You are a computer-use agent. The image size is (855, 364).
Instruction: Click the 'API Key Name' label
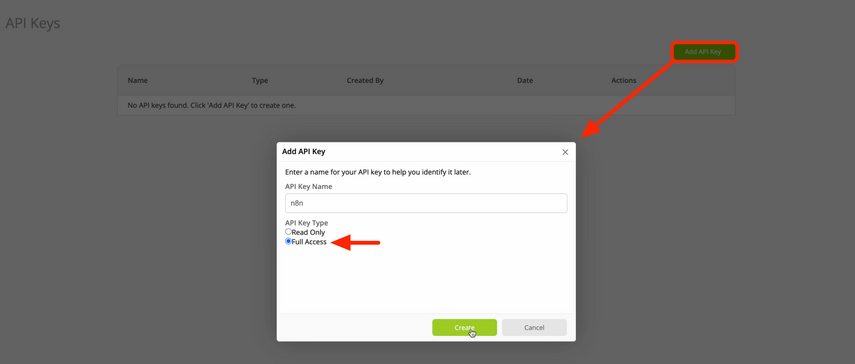309,186
